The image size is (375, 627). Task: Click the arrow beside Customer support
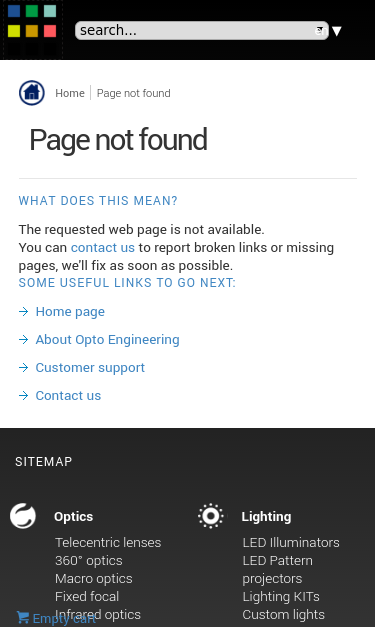pos(24,367)
